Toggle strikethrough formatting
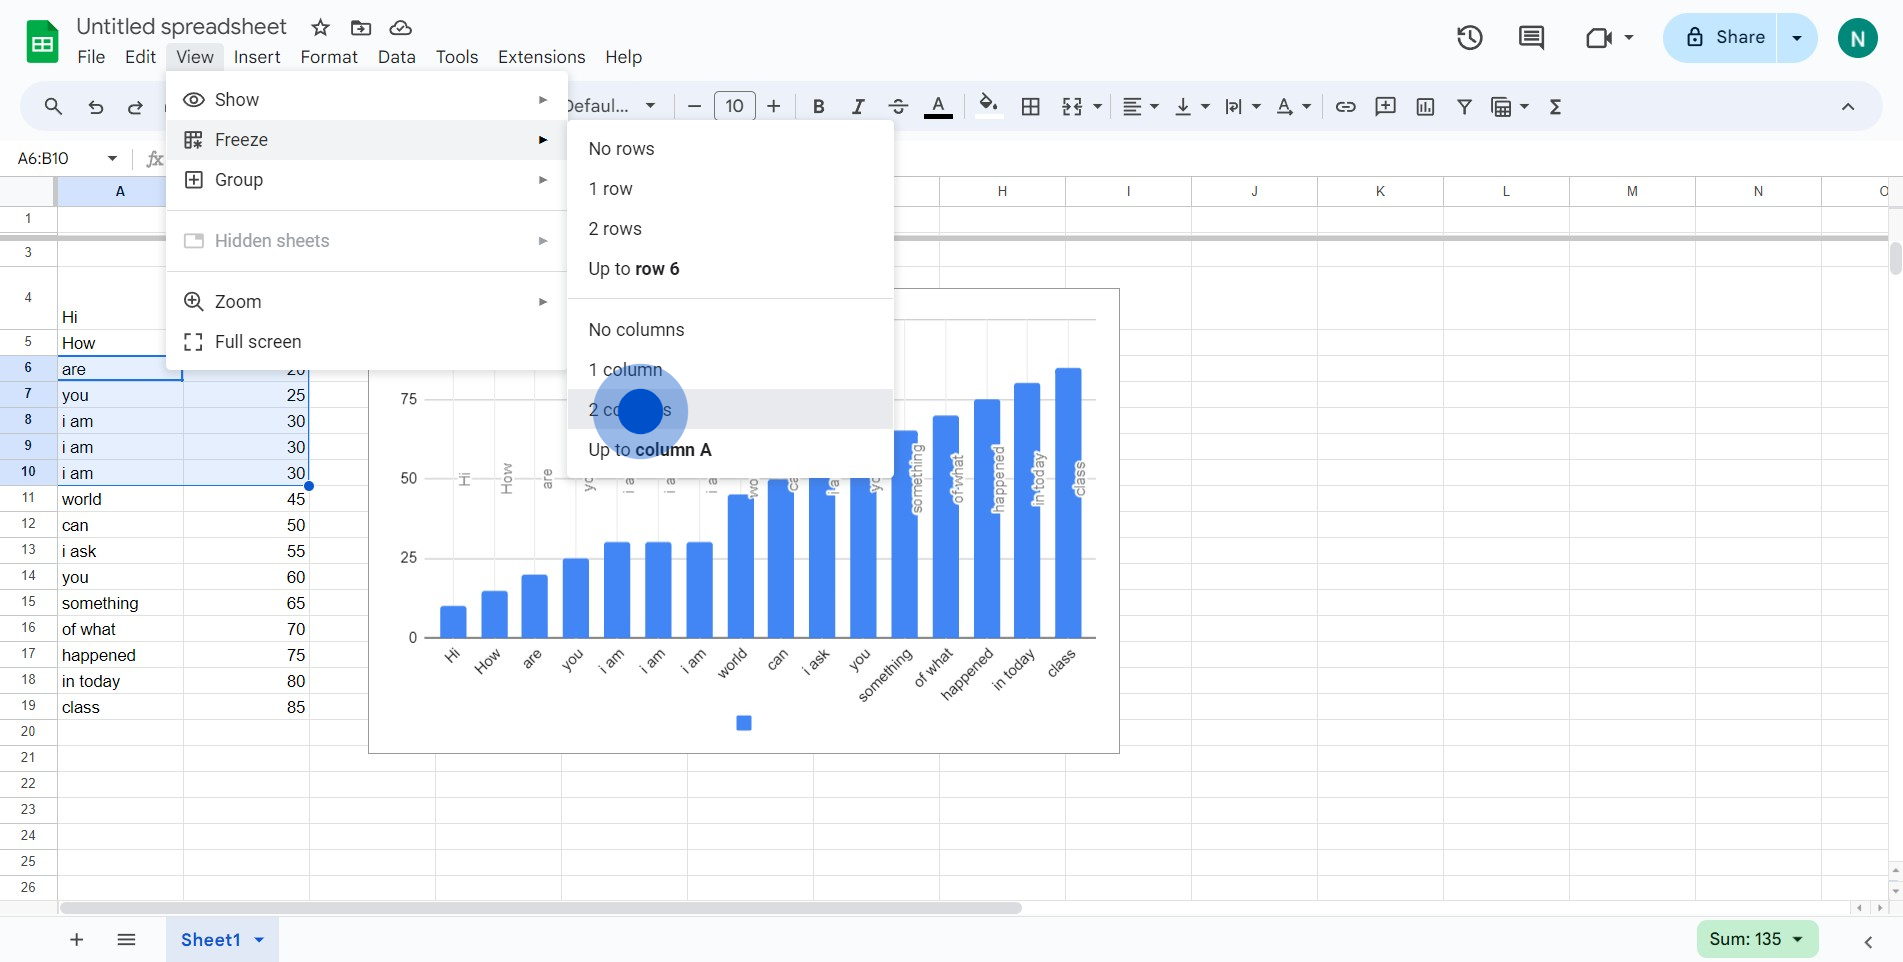This screenshot has height=962, width=1903. (x=898, y=107)
